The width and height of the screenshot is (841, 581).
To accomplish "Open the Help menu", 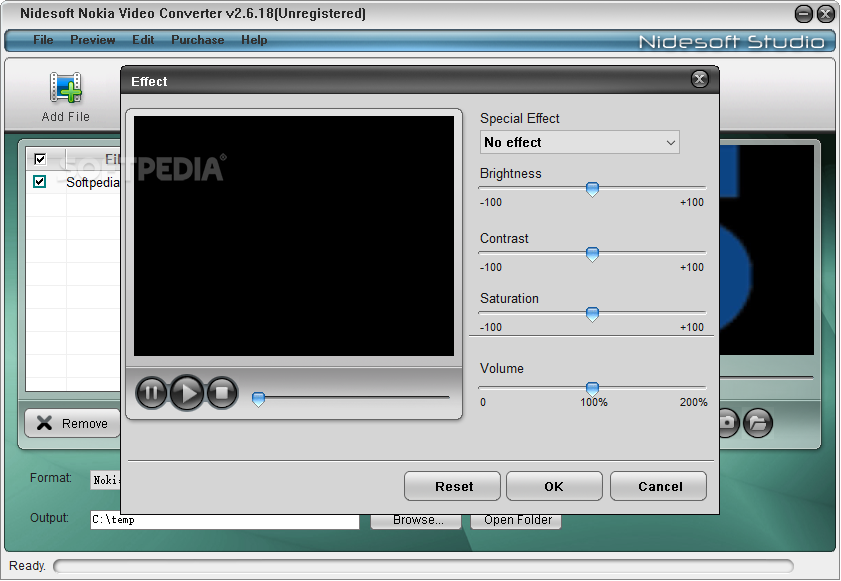I will pos(254,40).
